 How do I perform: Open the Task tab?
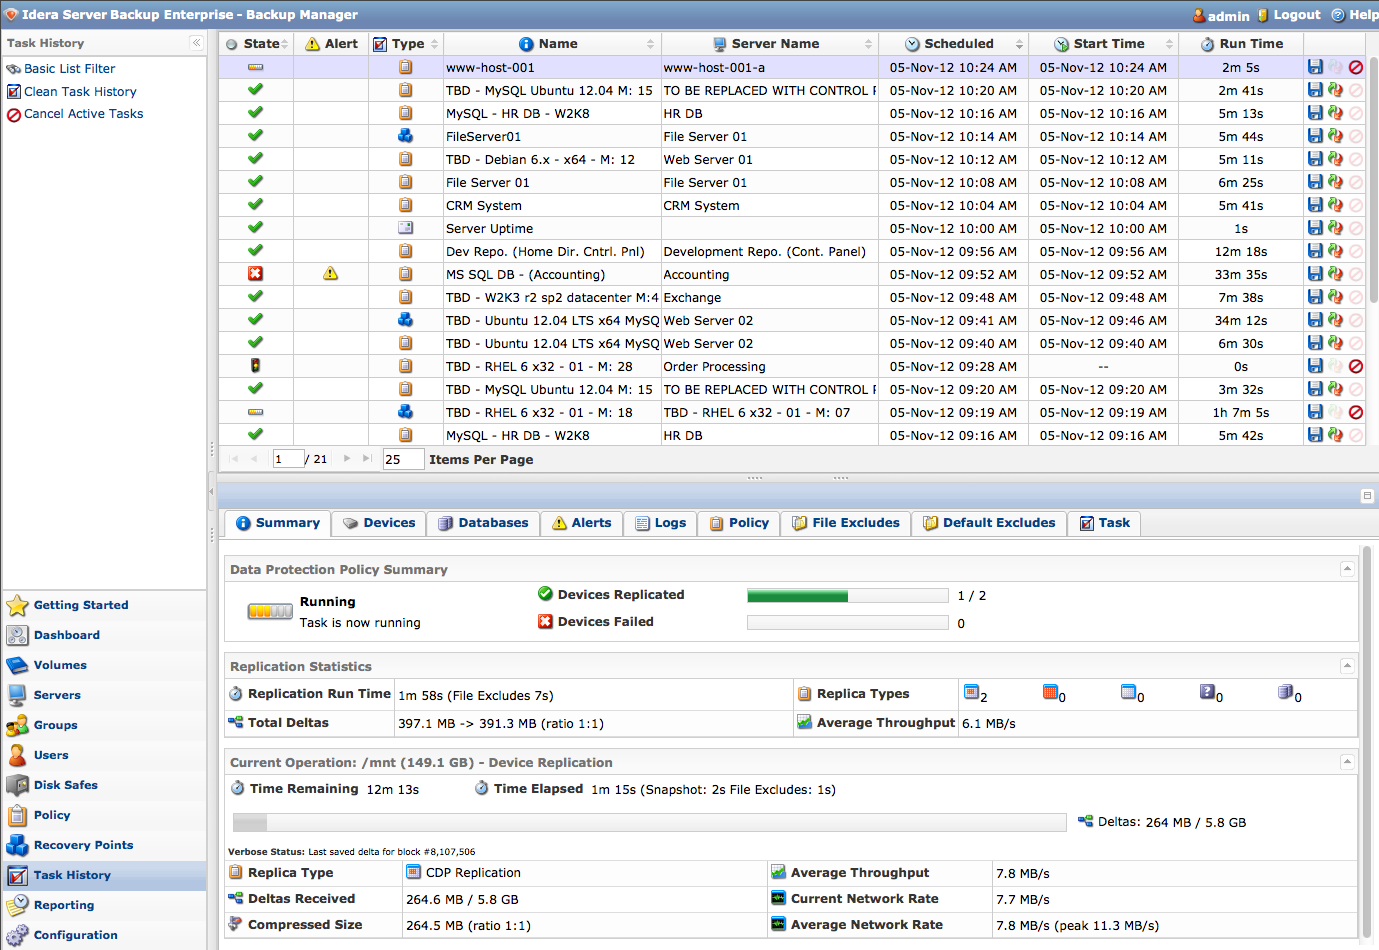coord(1105,523)
